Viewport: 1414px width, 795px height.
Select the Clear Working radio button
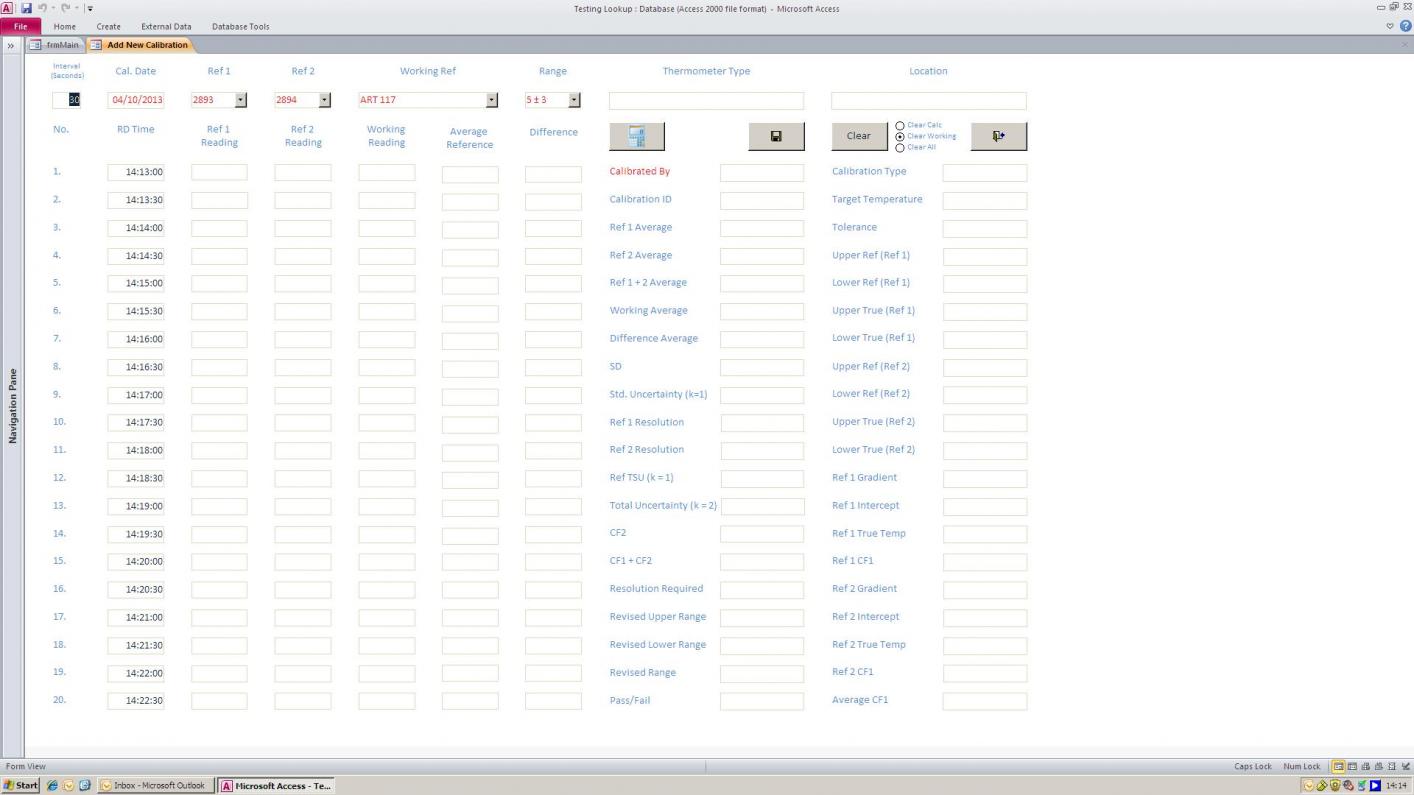[900, 136]
